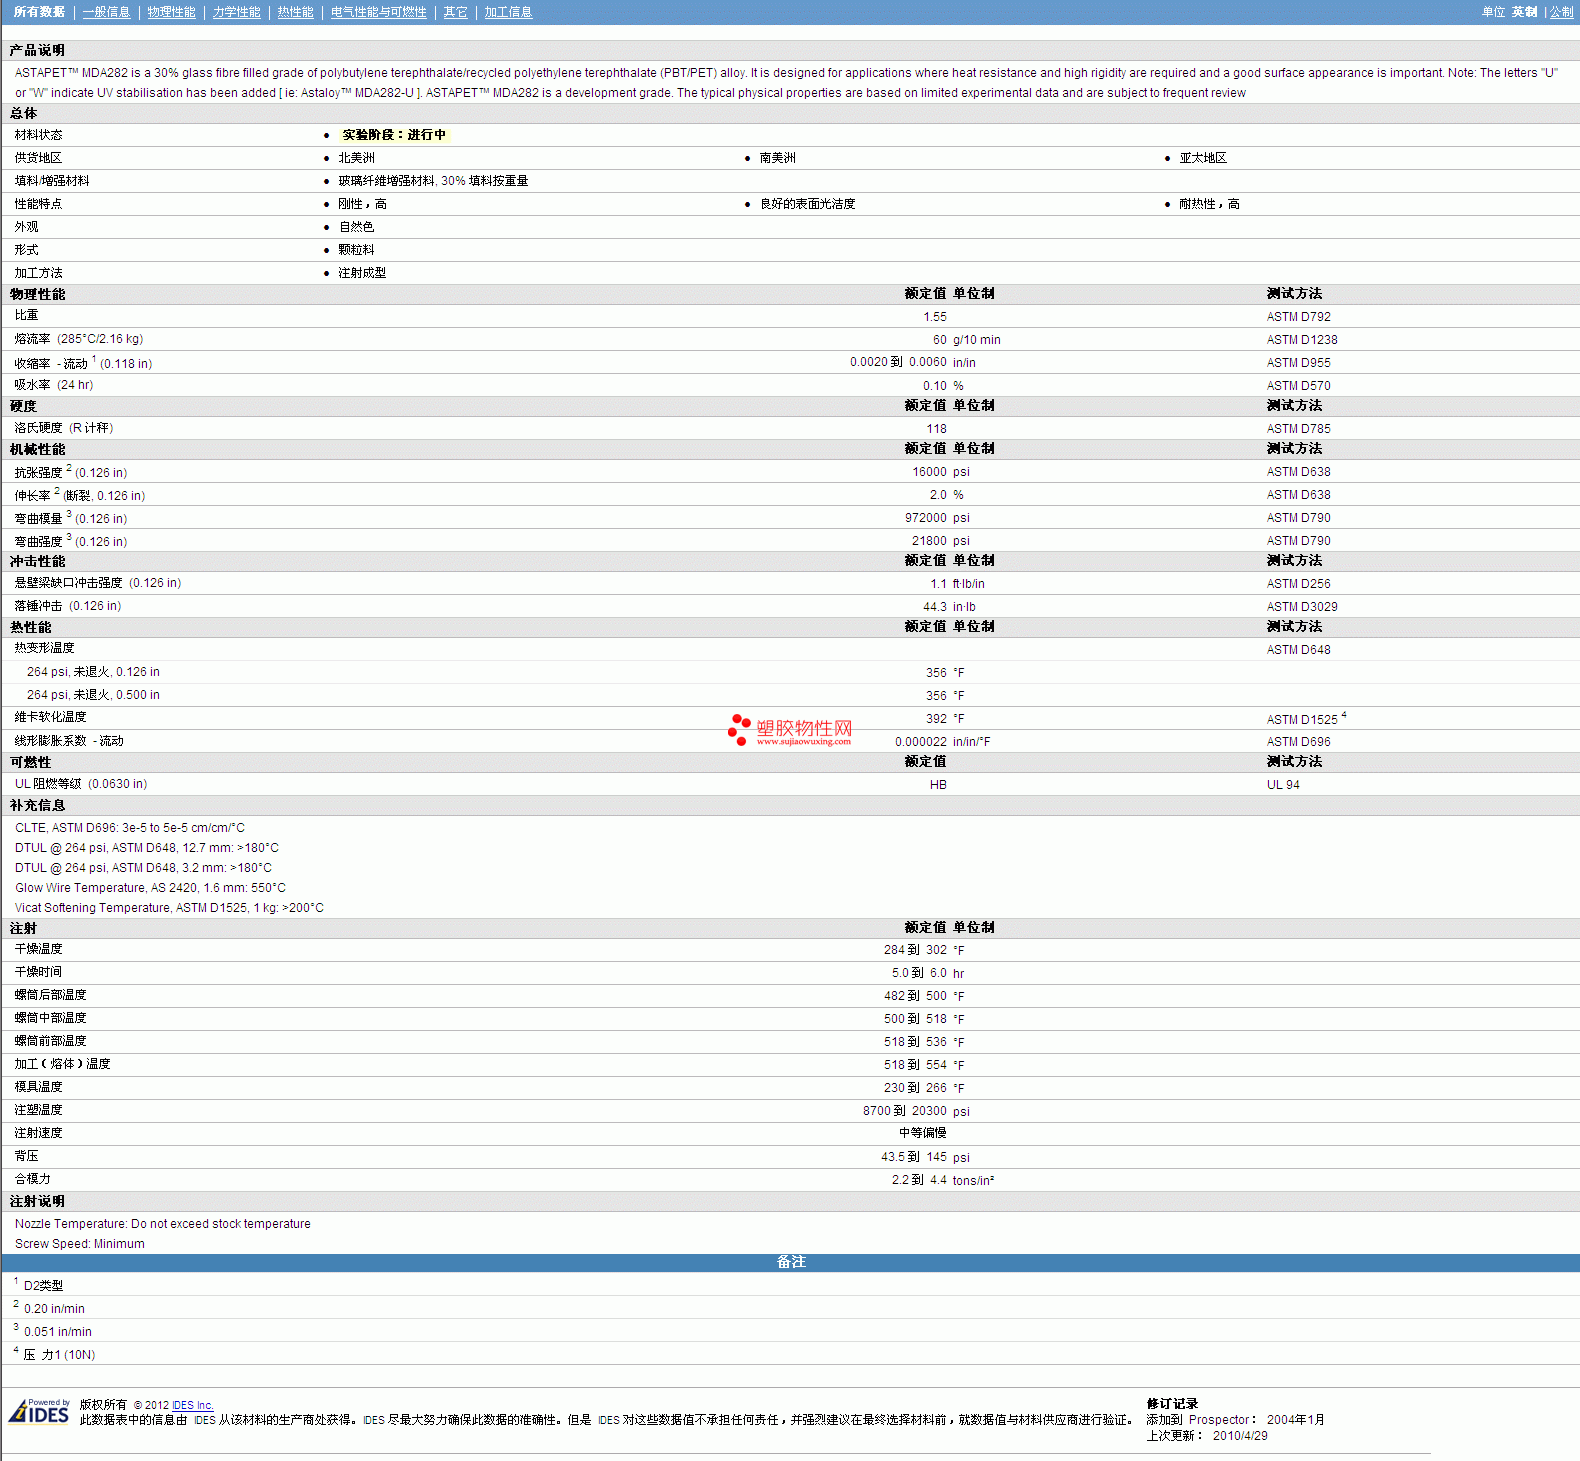1580x1461 pixels.
Task: Switch units to 公制
Action: 1561,12
